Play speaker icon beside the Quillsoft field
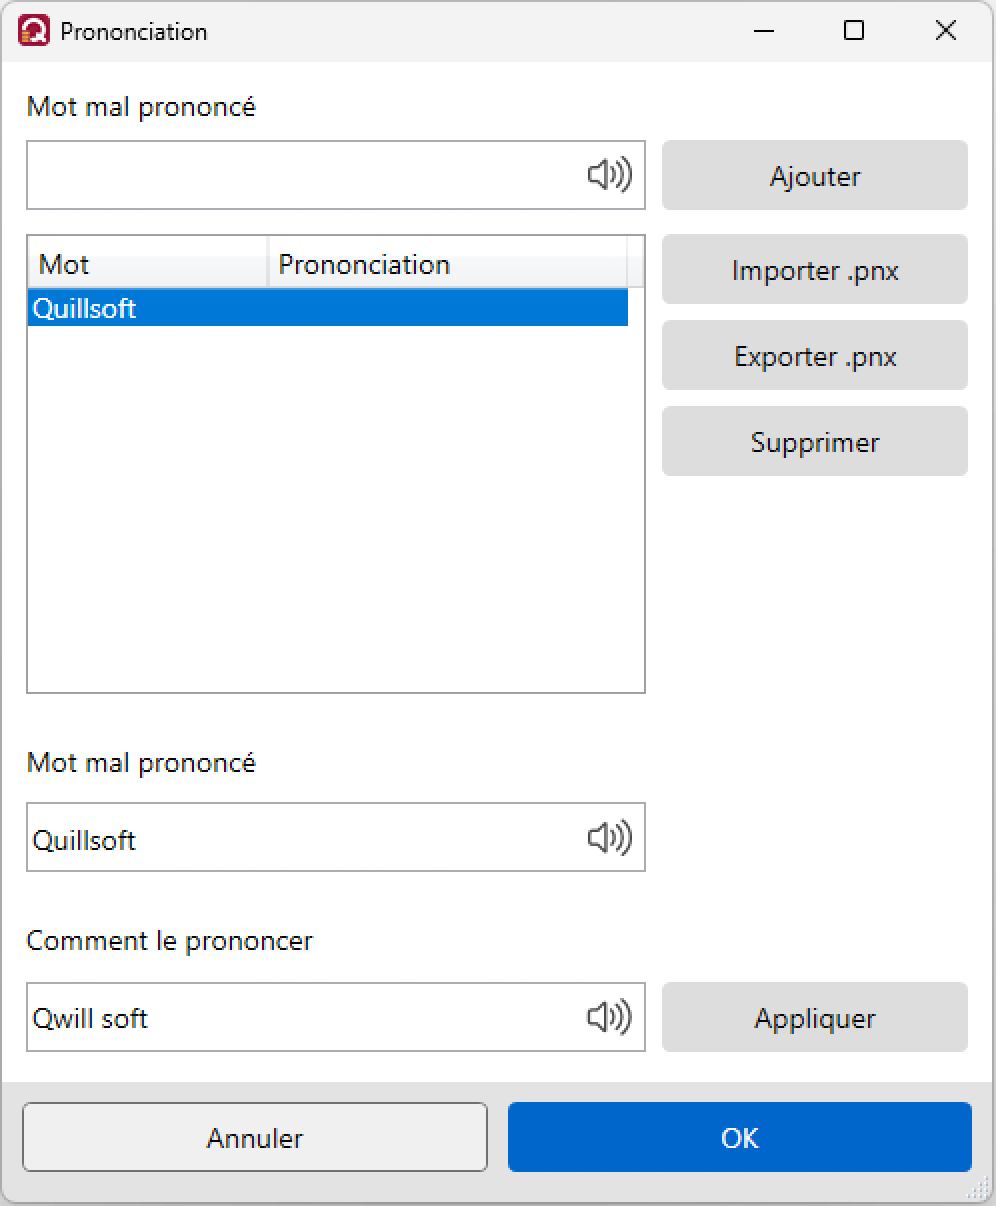This screenshot has width=996, height=1206. tap(609, 838)
